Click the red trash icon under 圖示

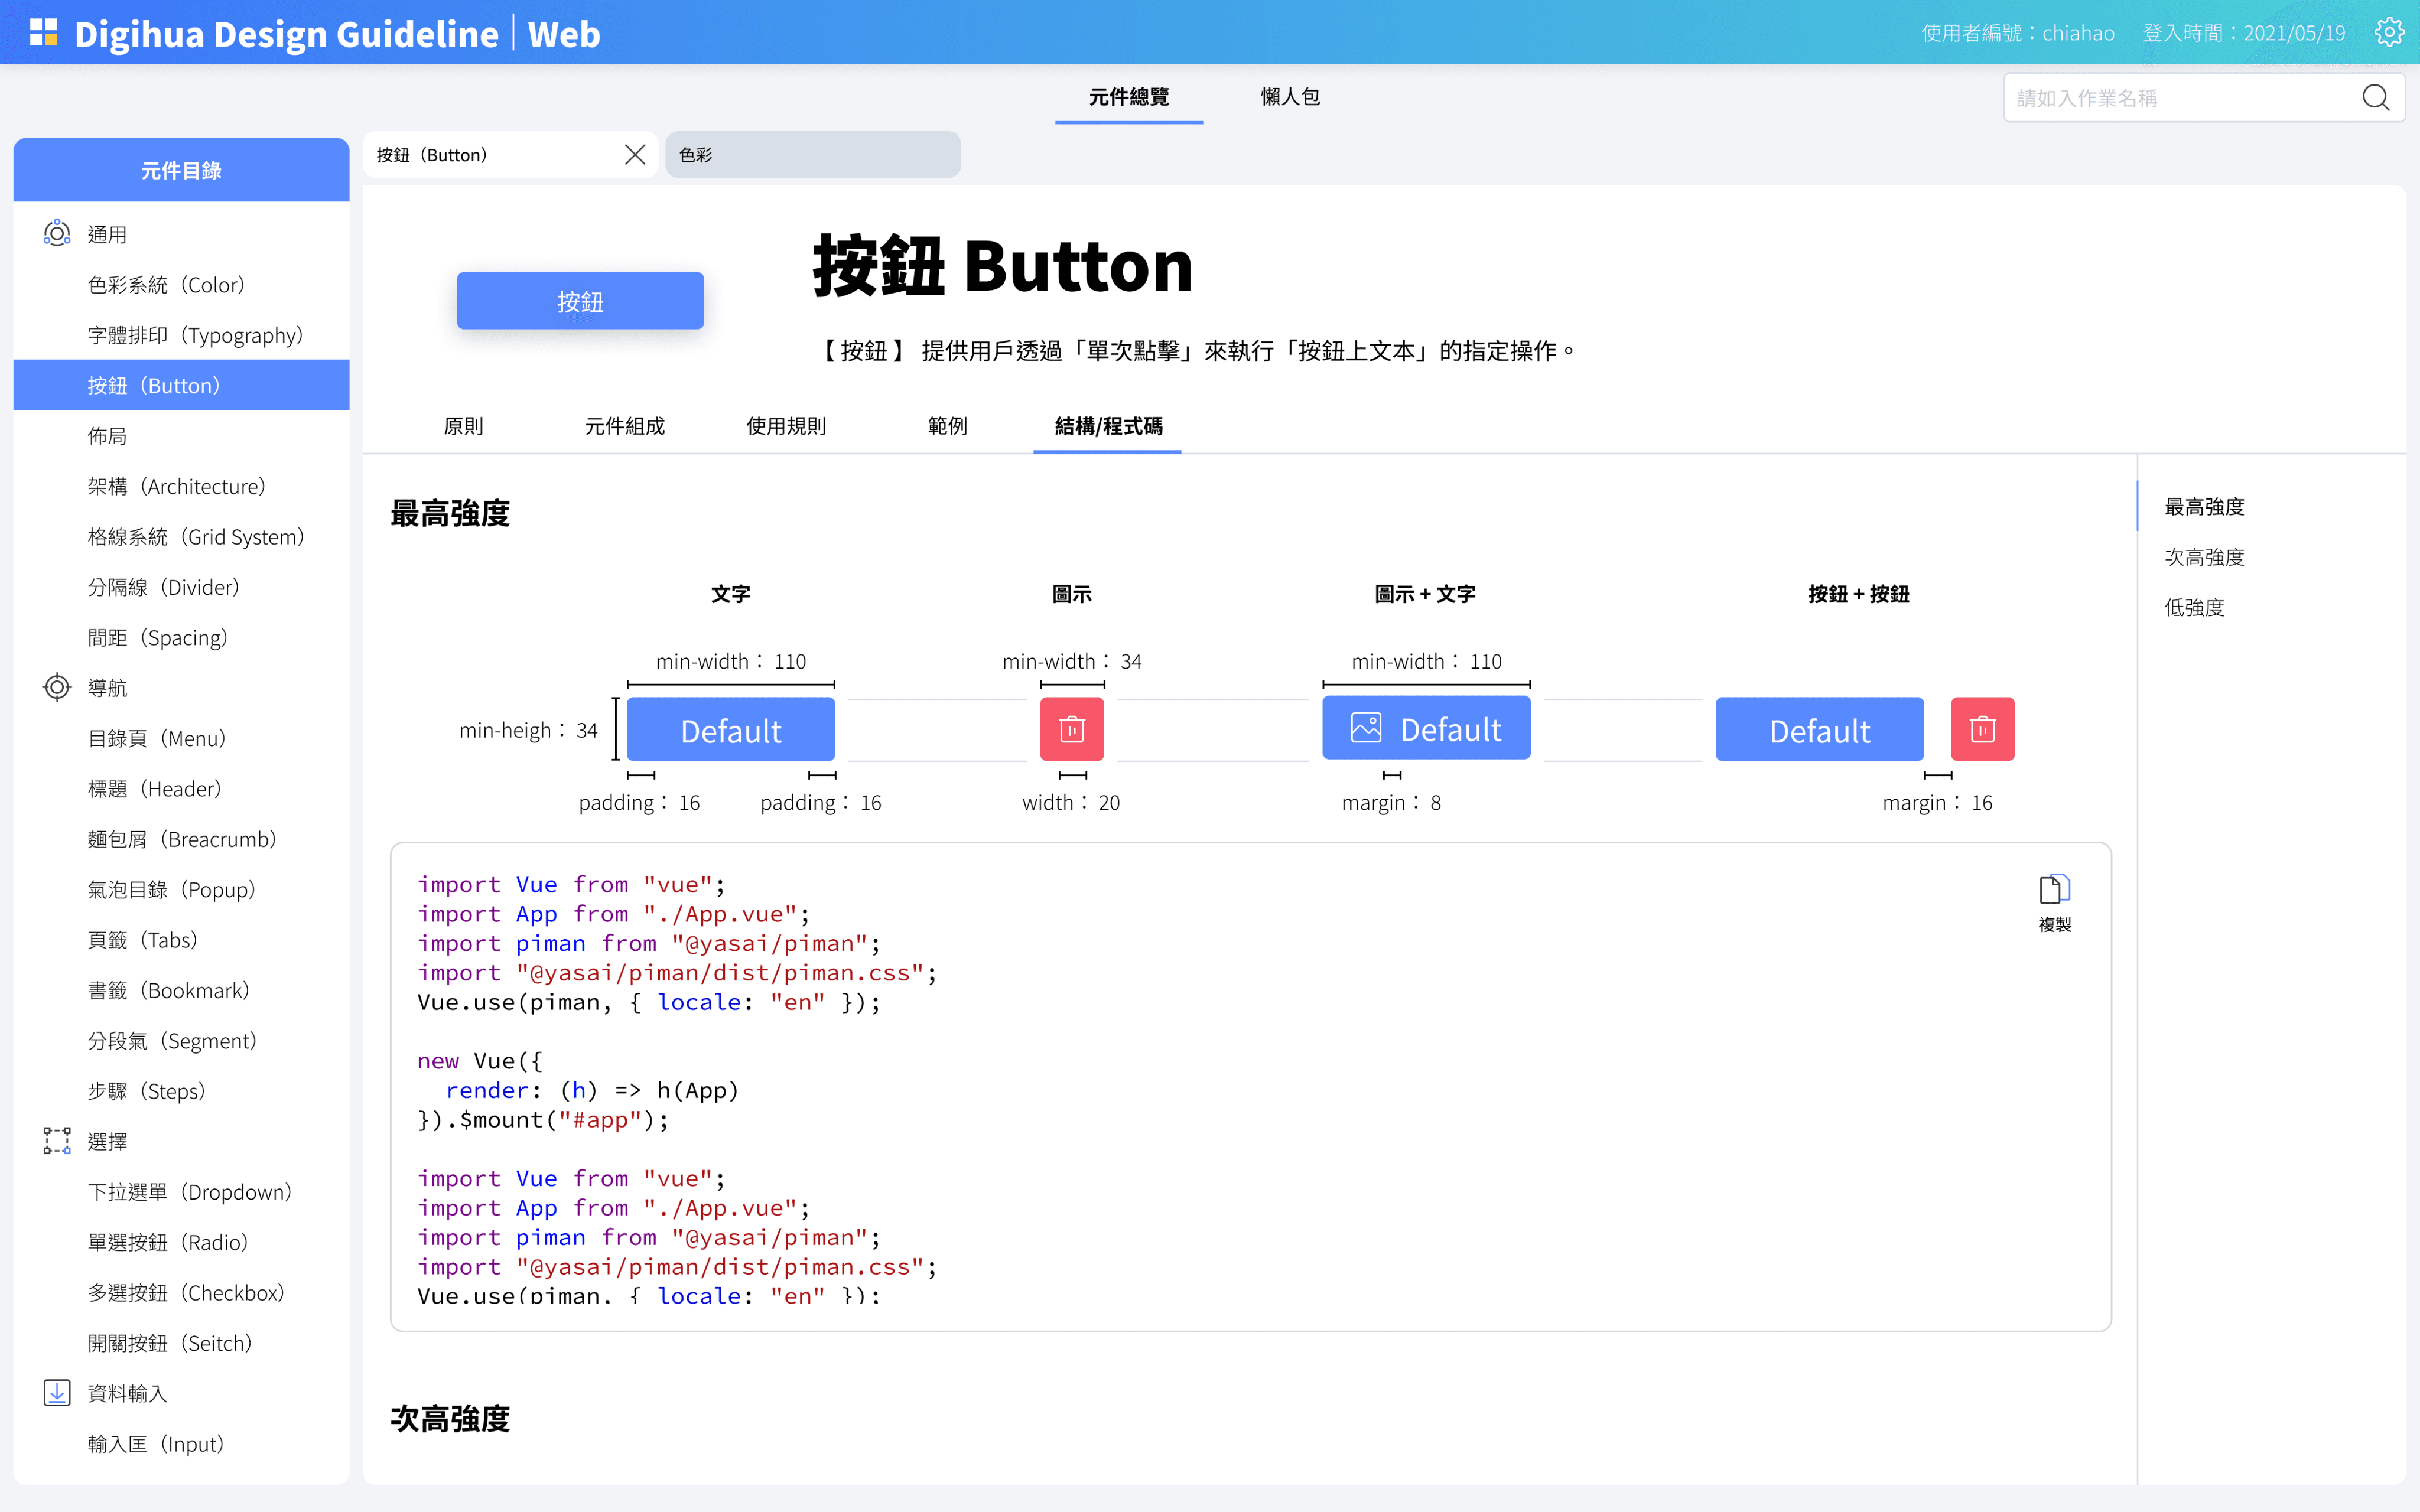(x=1071, y=729)
